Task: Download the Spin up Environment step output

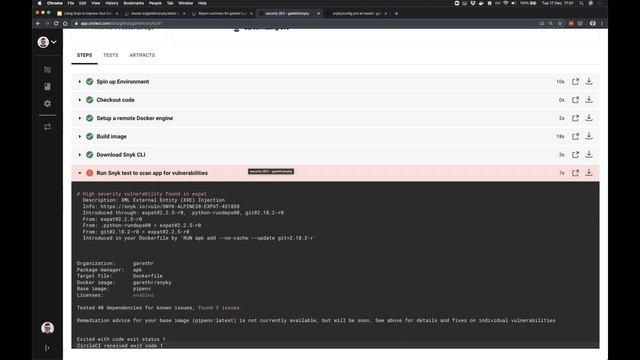Action: (x=589, y=81)
